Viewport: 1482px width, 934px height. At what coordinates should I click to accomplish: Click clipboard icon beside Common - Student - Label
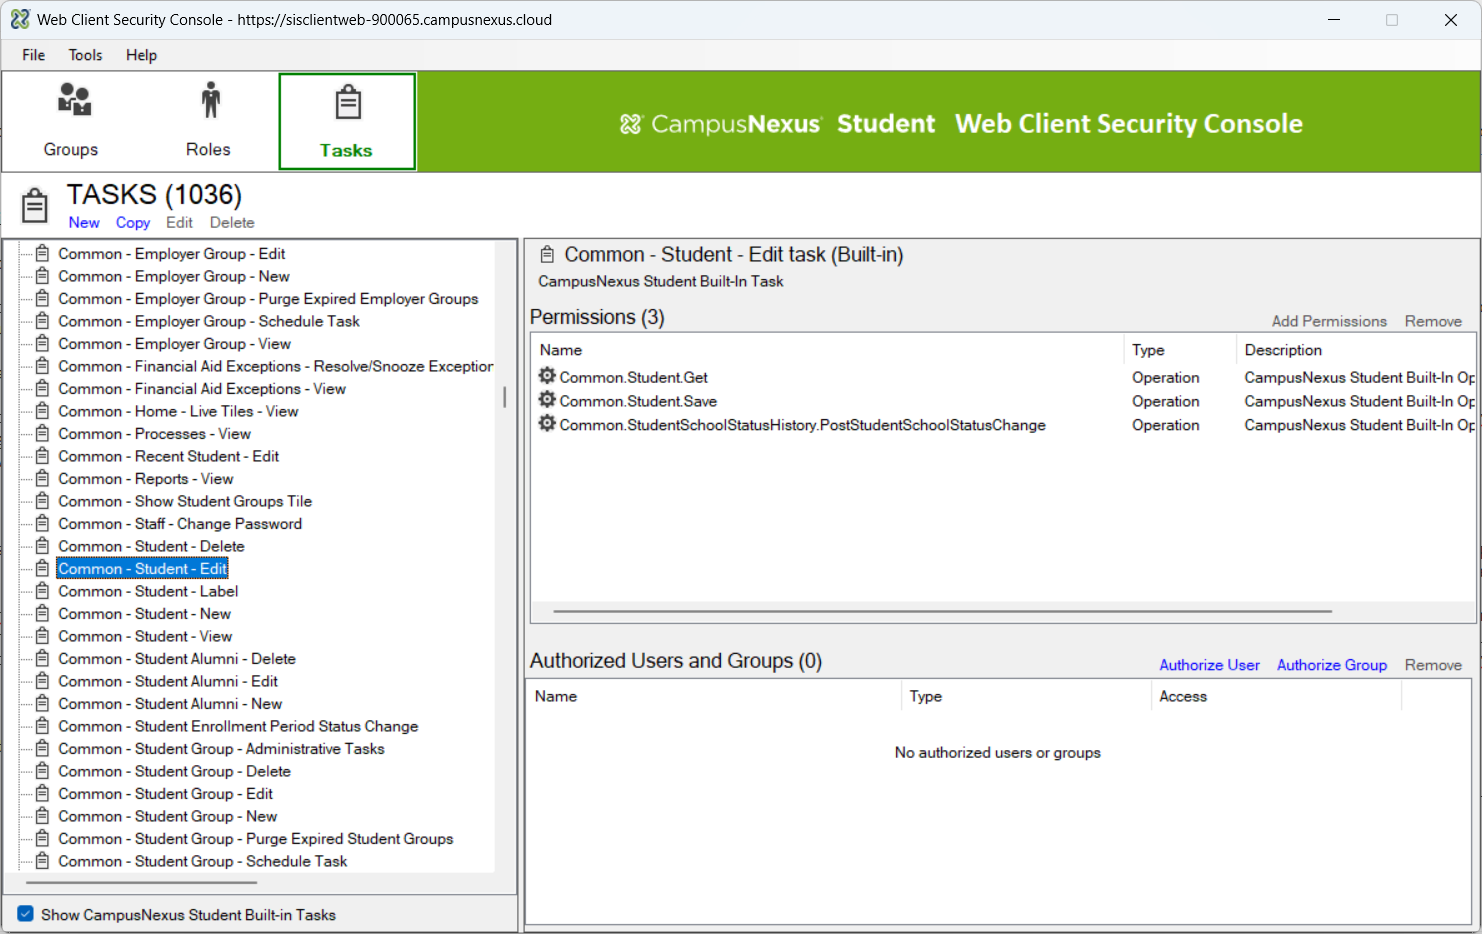(x=42, y=591)
